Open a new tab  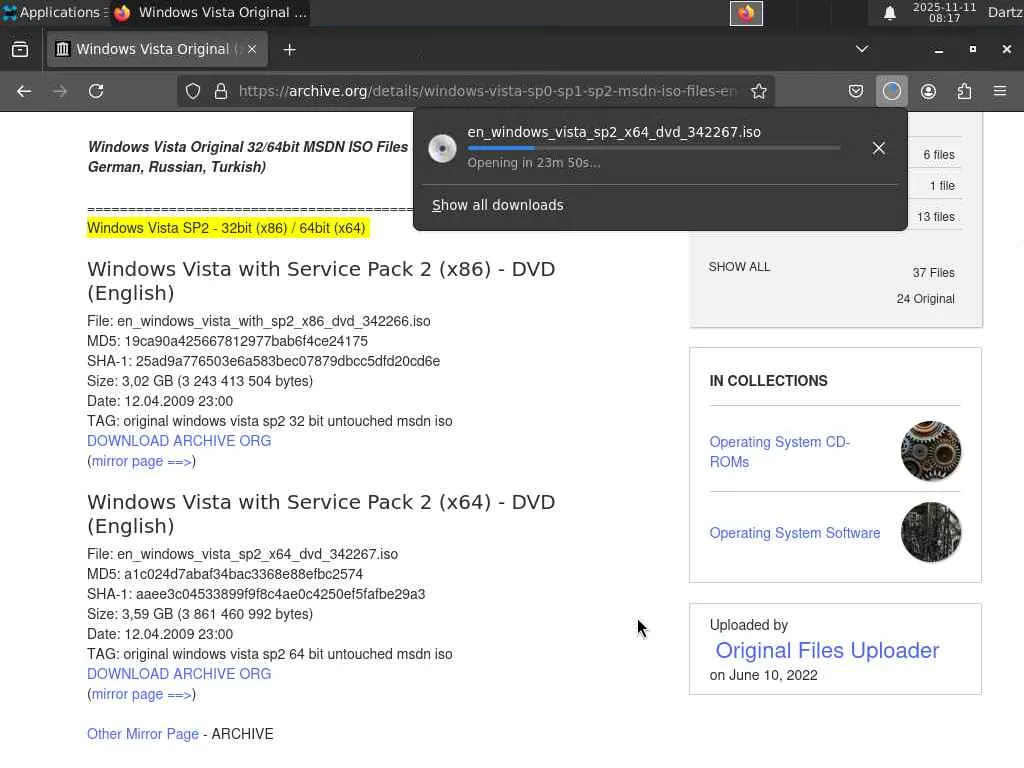[x=289, y=49]
